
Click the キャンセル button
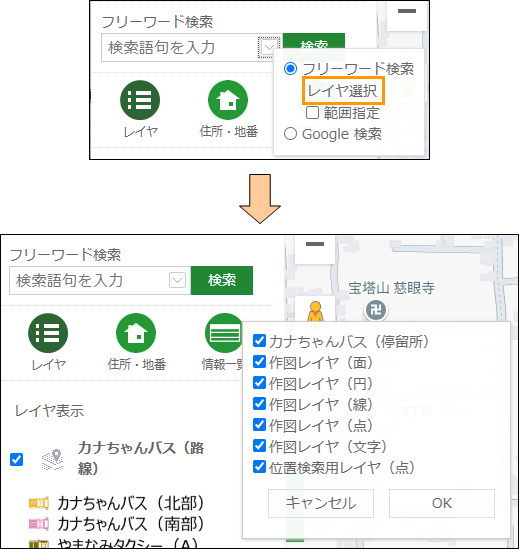[321, 503]
